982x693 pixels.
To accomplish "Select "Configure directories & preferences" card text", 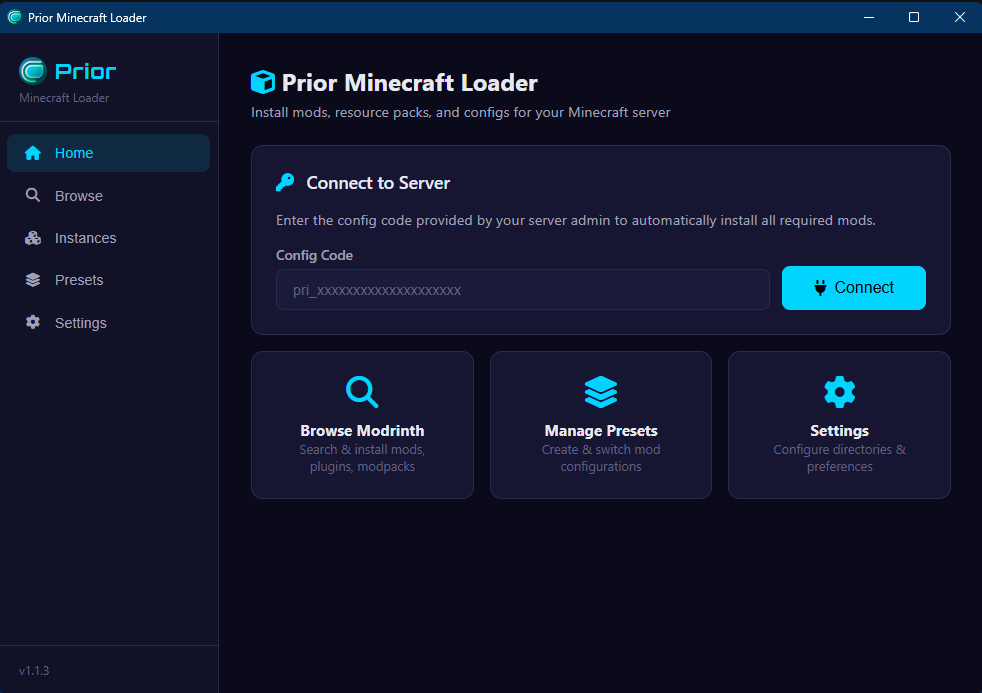I will pyautogui.click(x=839, y=458).
